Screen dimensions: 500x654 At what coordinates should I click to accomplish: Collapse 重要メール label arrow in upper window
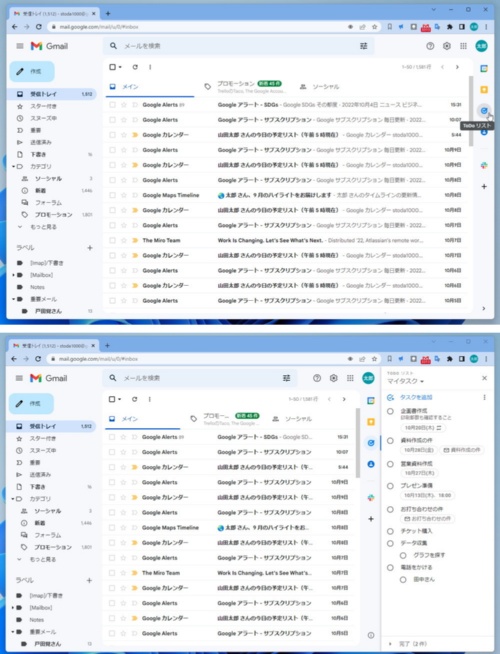[13, 299]
